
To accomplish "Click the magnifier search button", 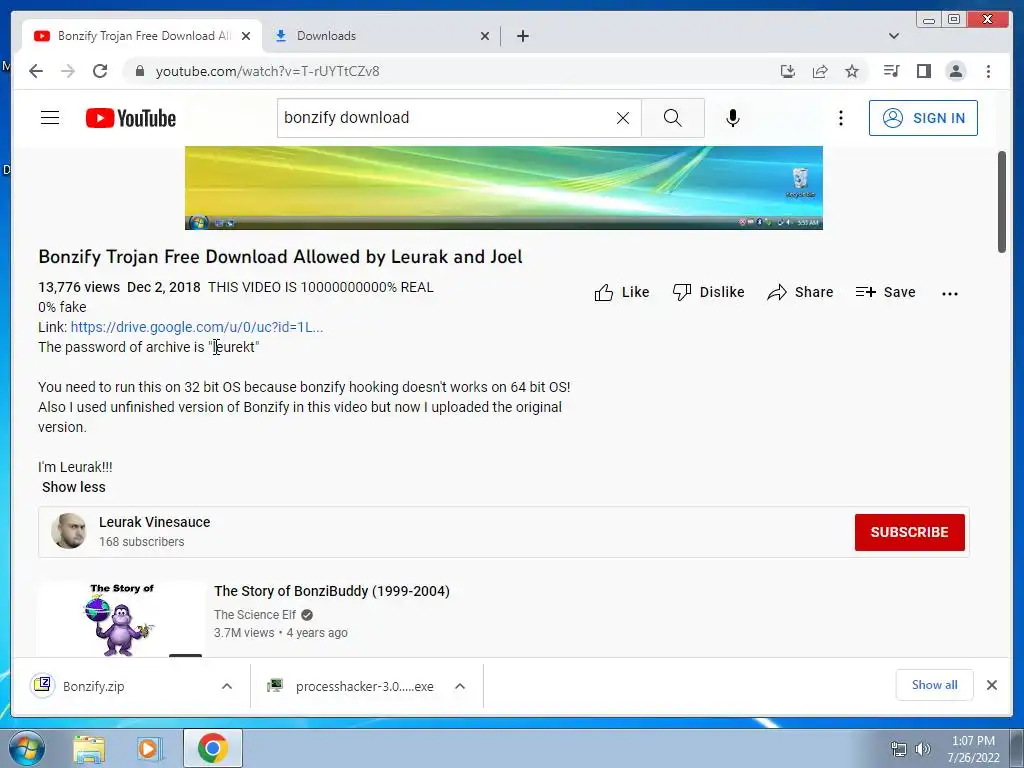I will click(673, 118).
